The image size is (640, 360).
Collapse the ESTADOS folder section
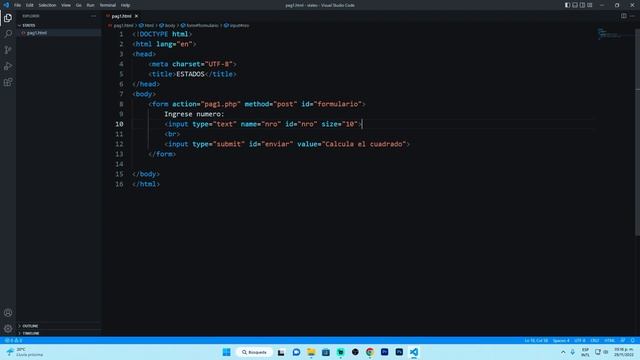point(29,25)
